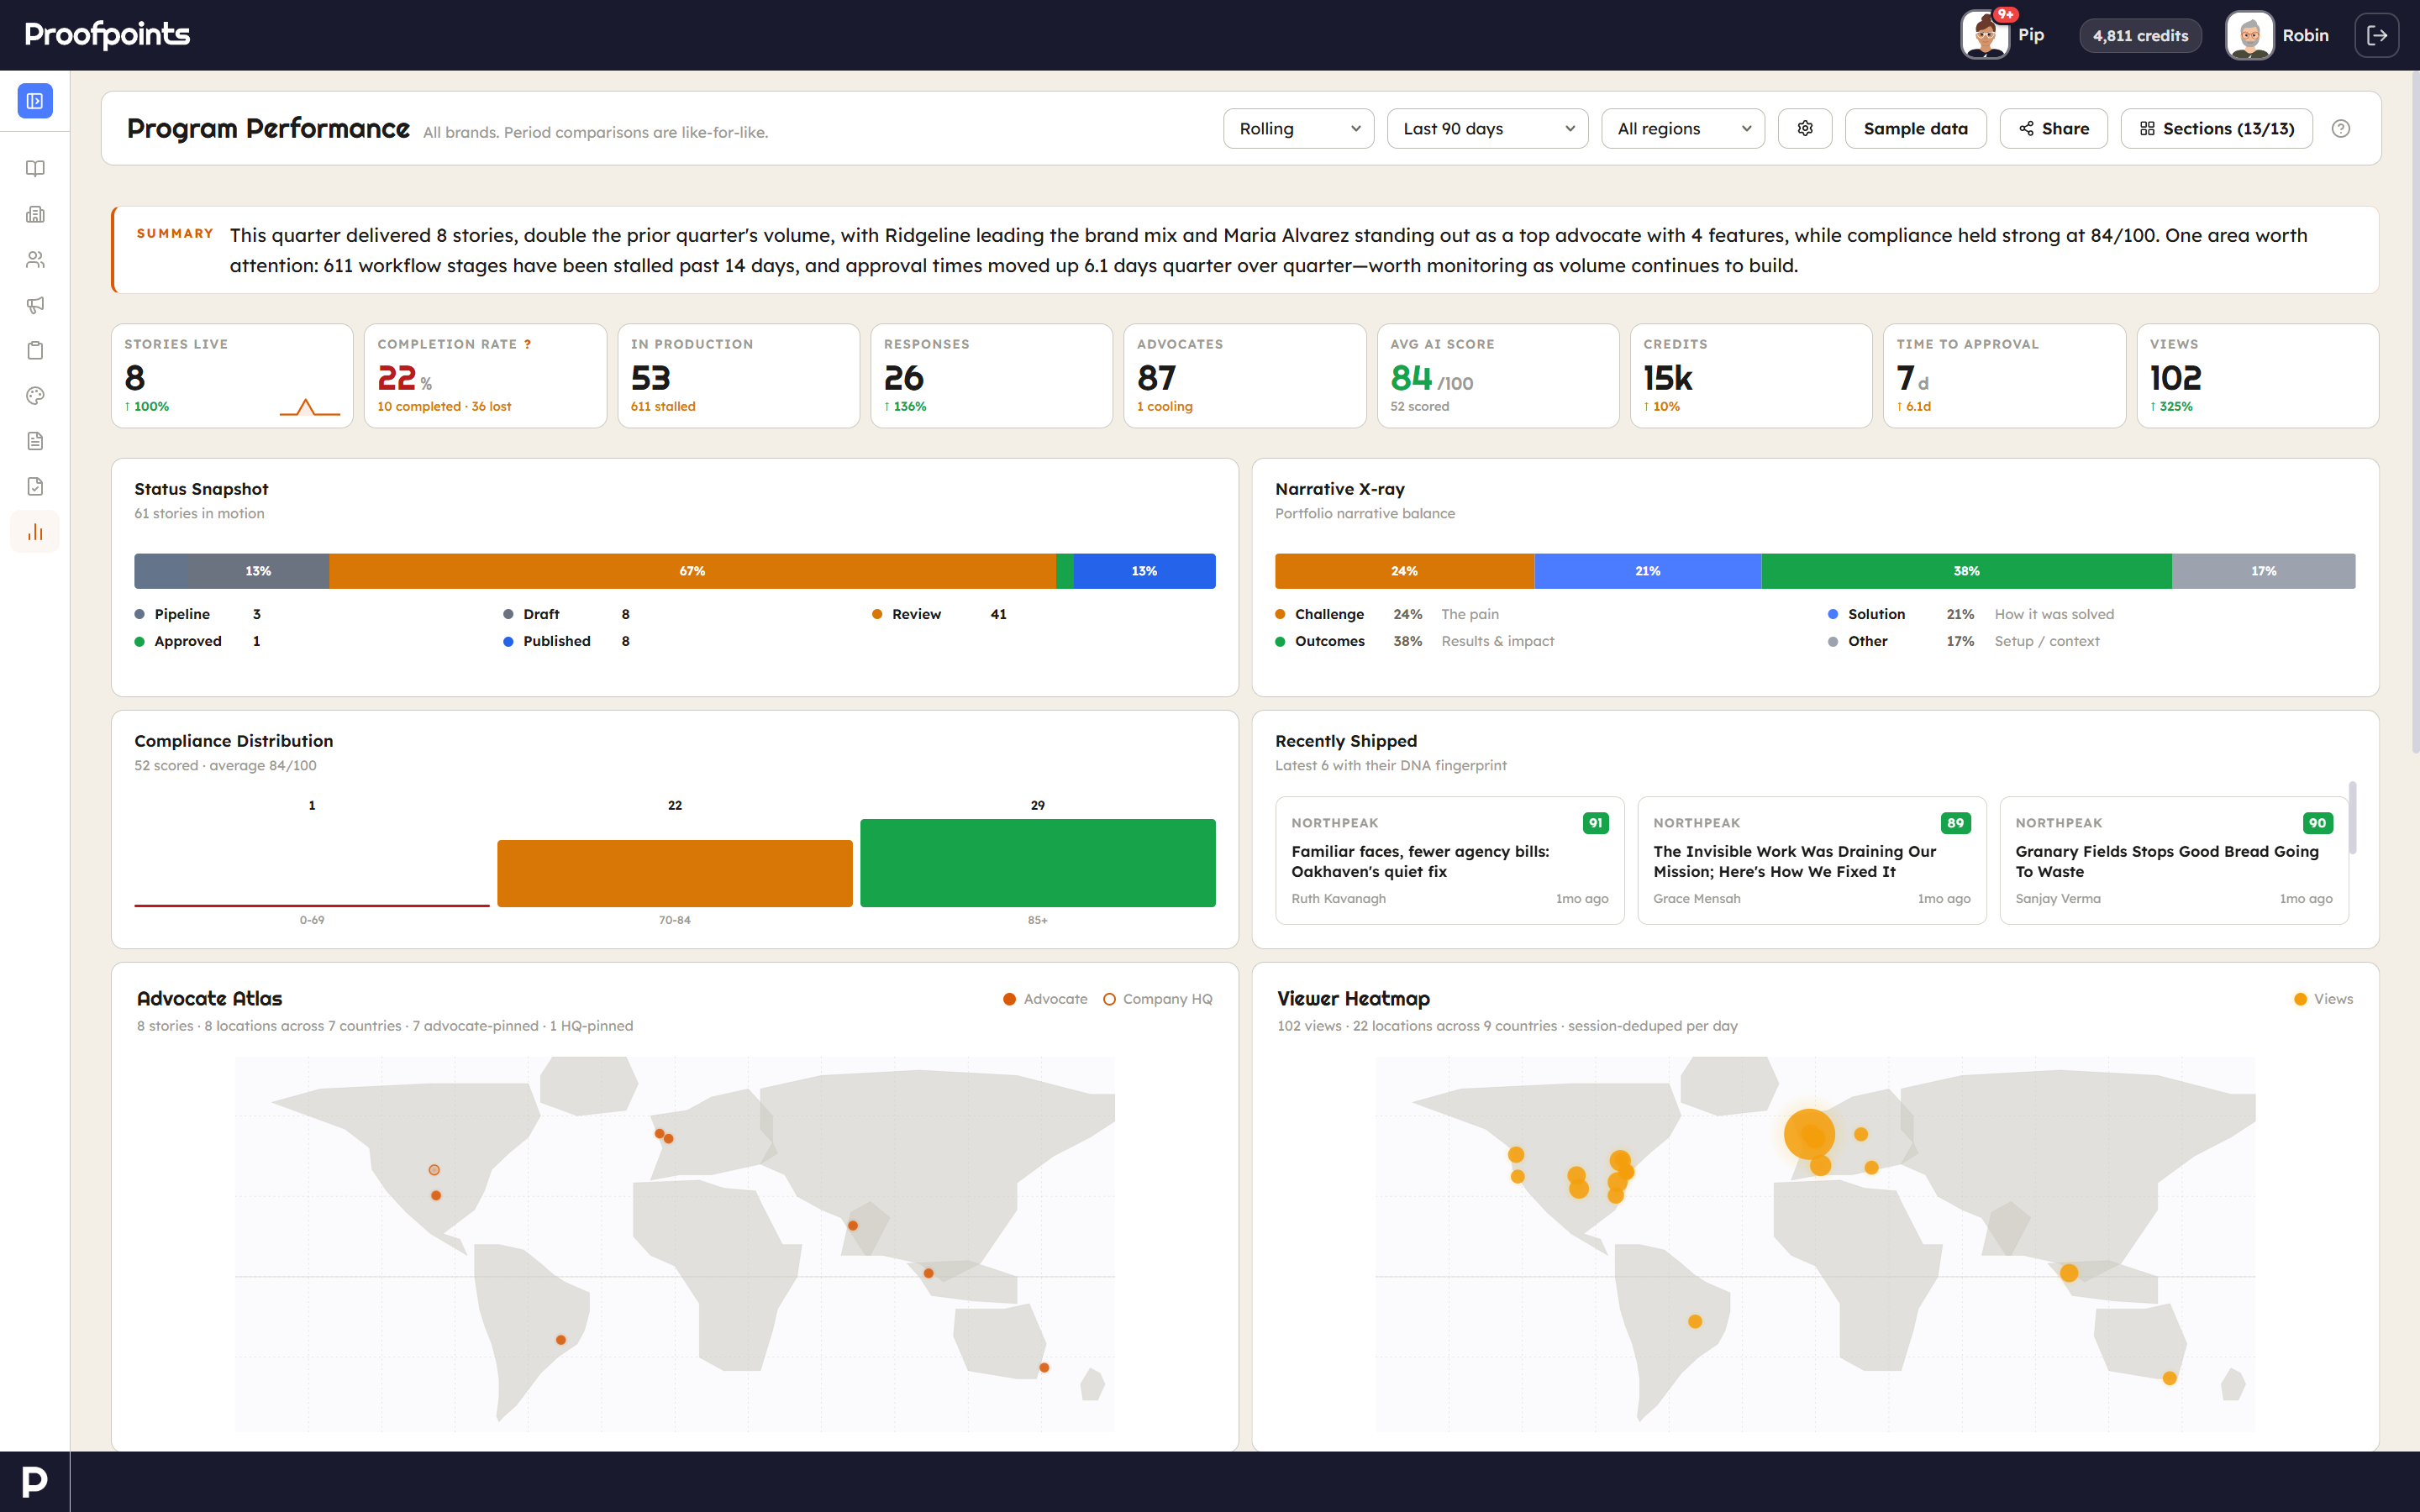Viewport: 2420px width, 1512px height.
Task: Click the Share button
Action: coord(2053,128)
